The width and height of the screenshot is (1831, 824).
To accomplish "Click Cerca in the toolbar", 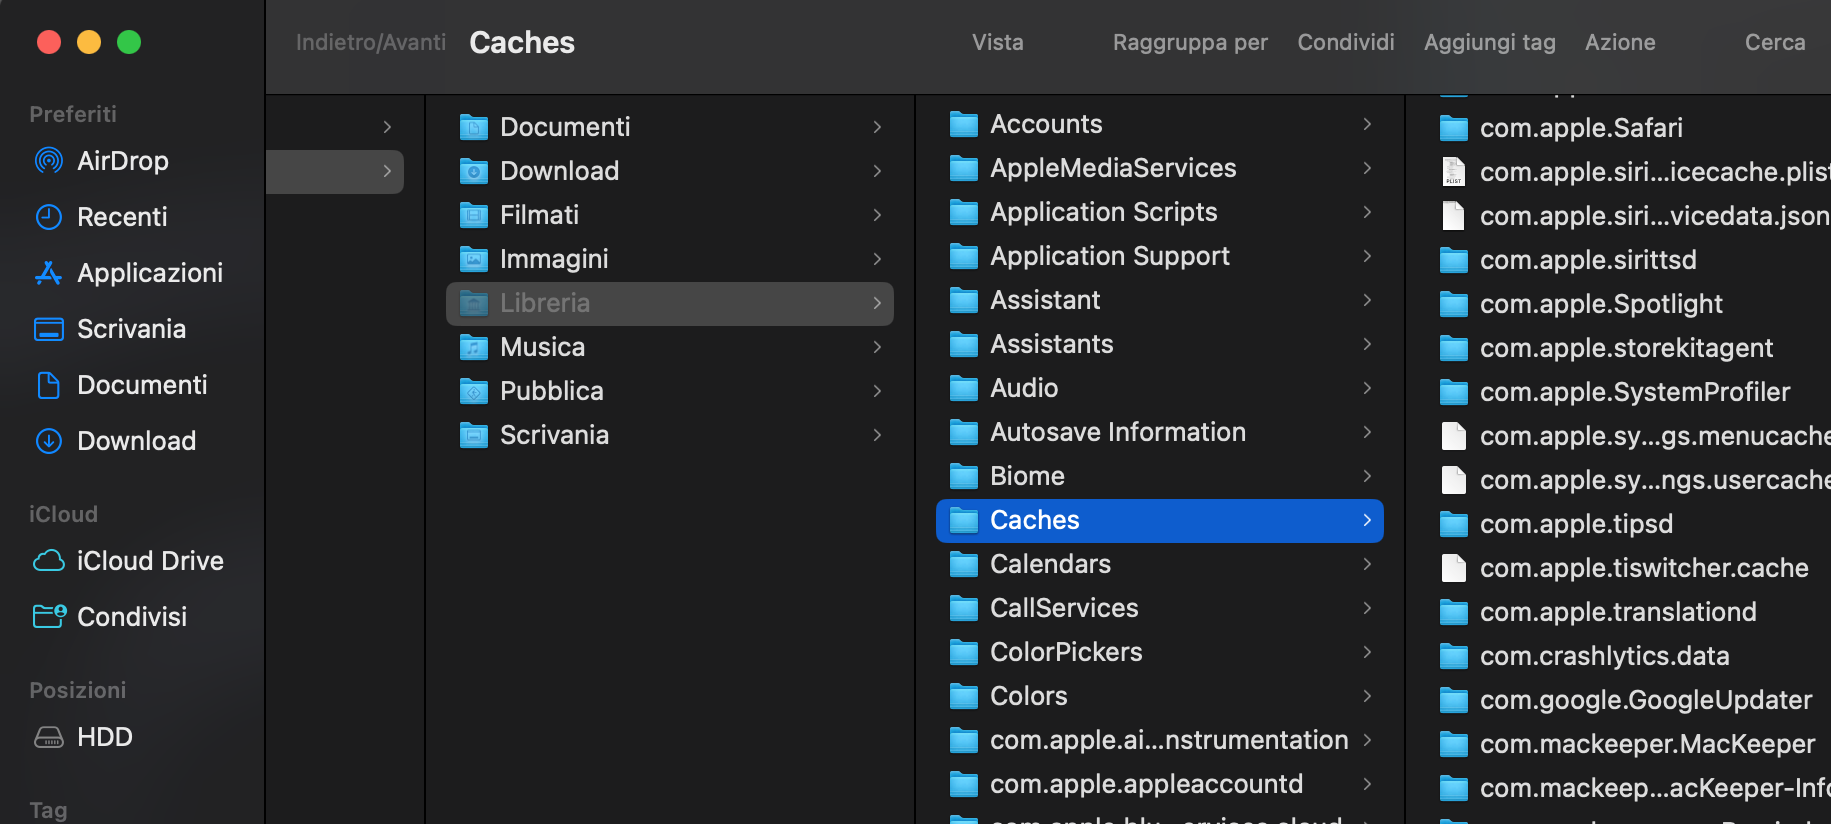I will point(1775,42).
